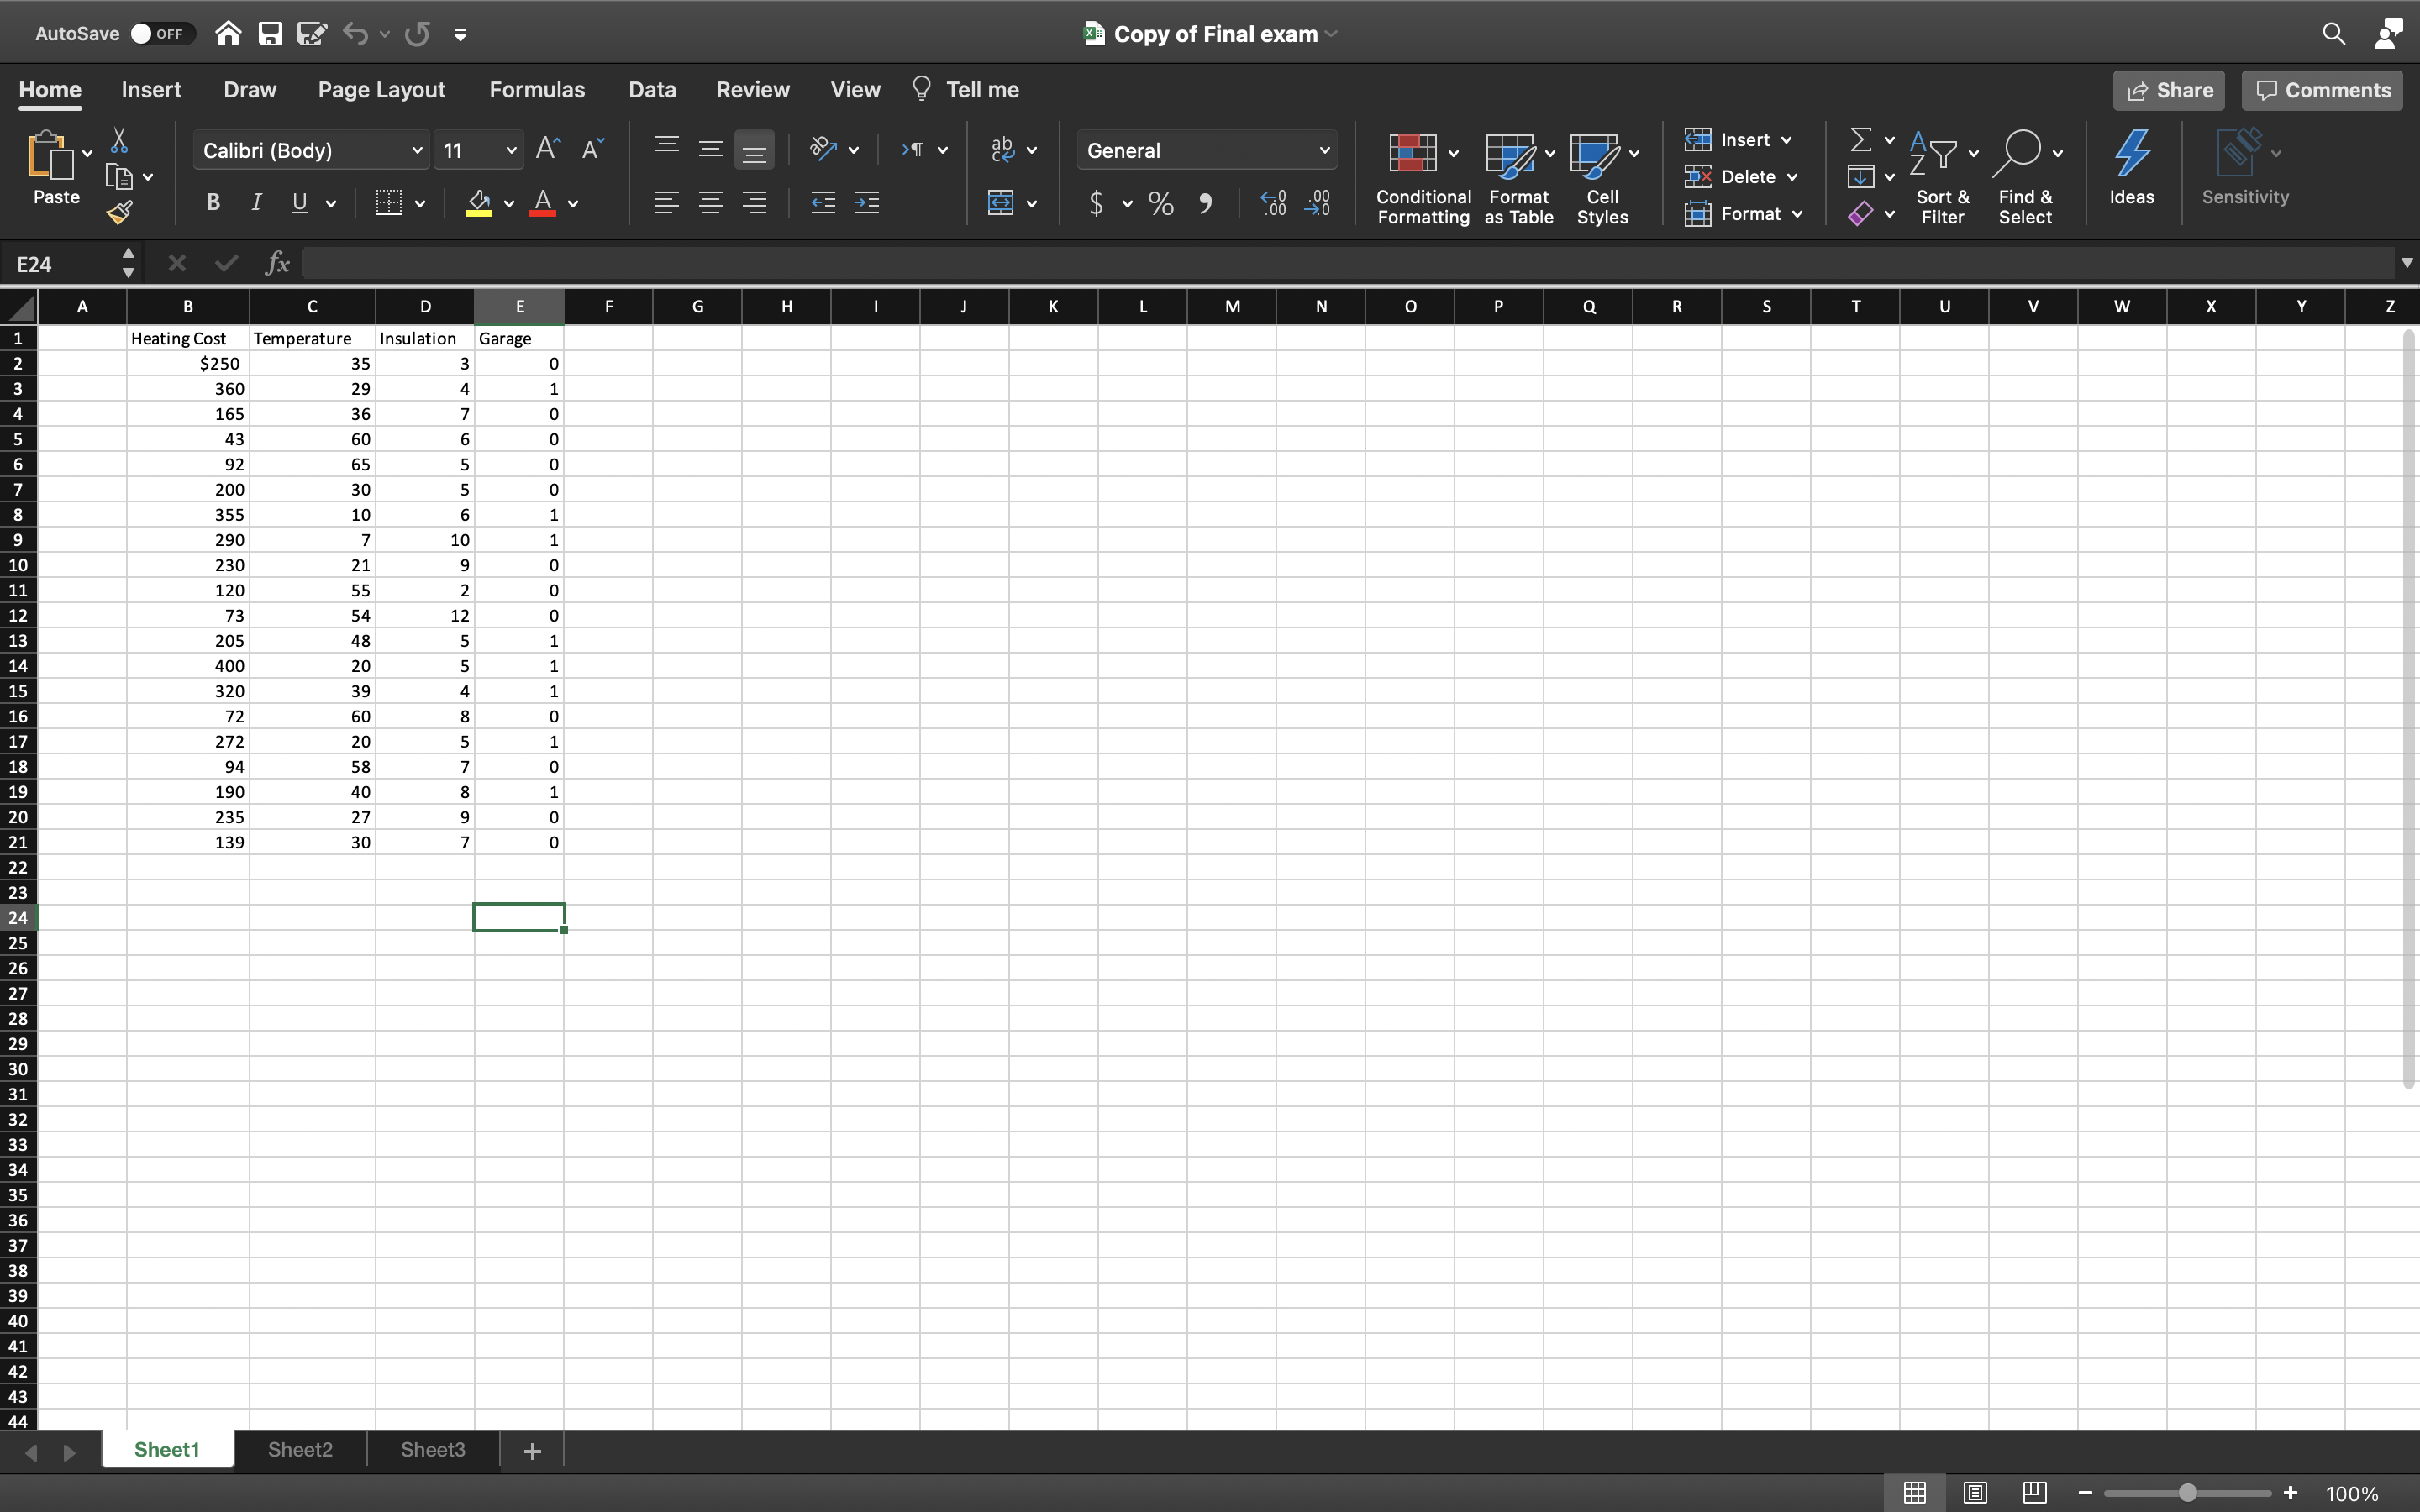This screenshot has height=1512, width=2420.
Task: Click on cell E24 input field
Action: click(518, 916)
